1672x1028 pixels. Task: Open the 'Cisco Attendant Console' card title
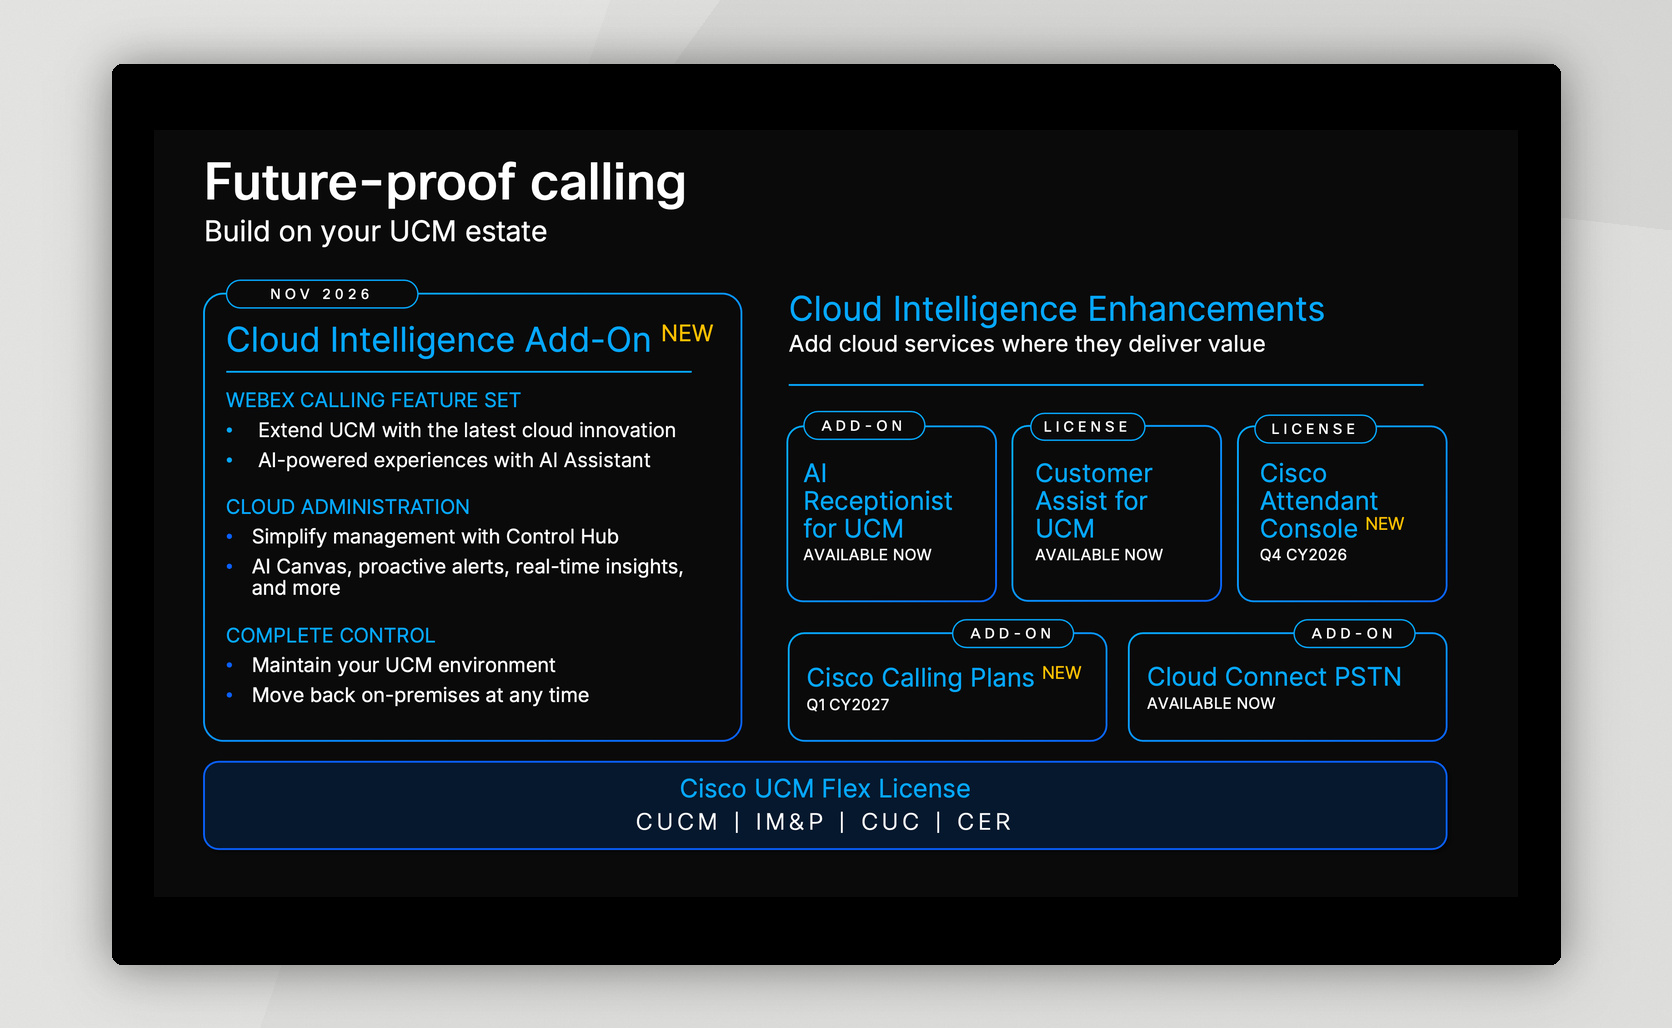point(1318,501)
